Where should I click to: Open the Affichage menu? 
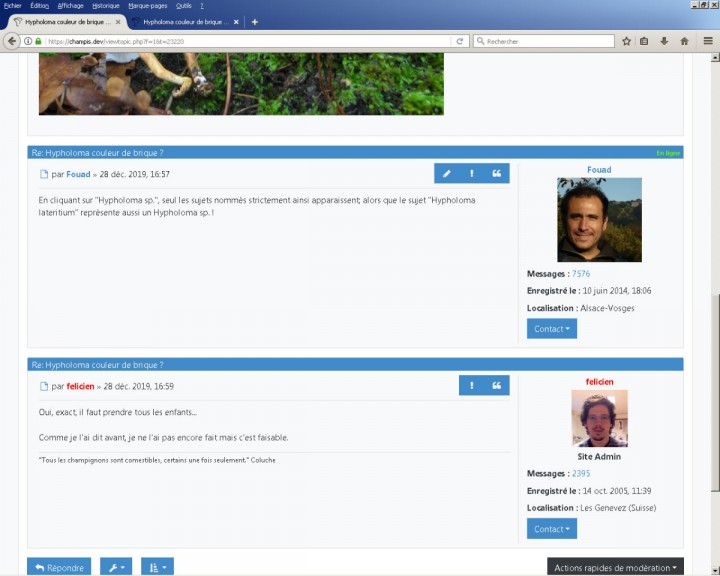[x=70, y=6]
